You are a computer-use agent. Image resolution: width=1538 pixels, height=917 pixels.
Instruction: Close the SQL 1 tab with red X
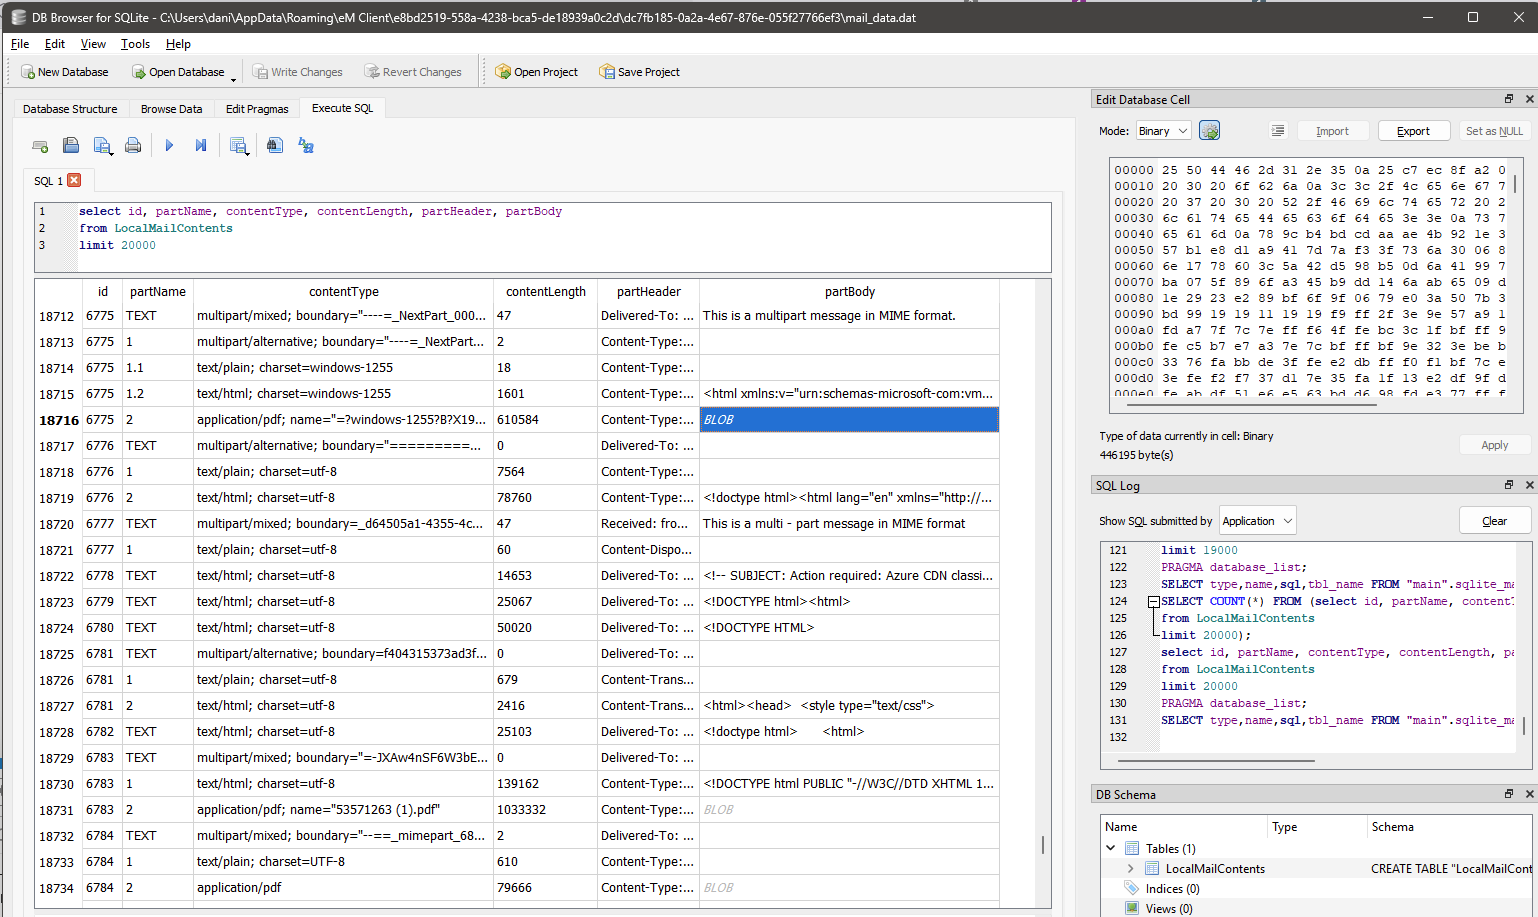[x=74, y=180]
